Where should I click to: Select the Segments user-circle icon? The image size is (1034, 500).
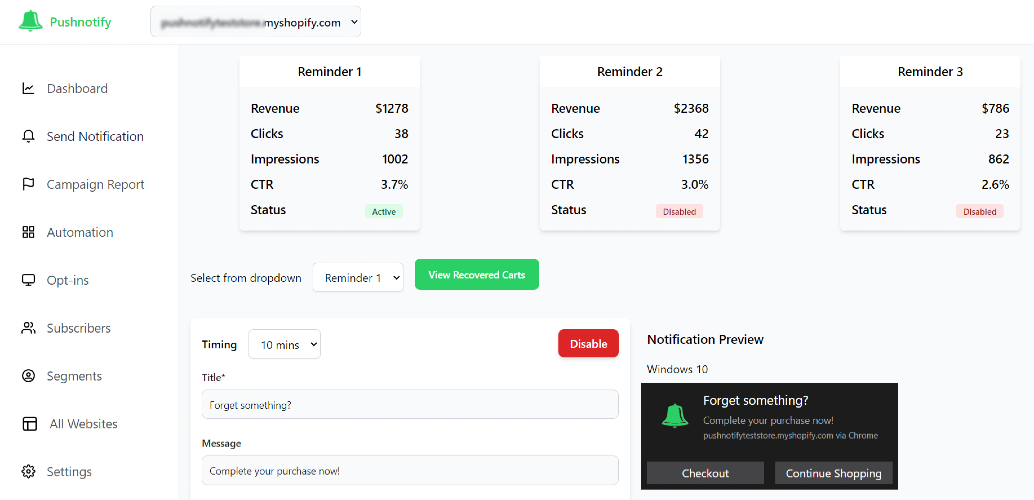pos(28,376)
